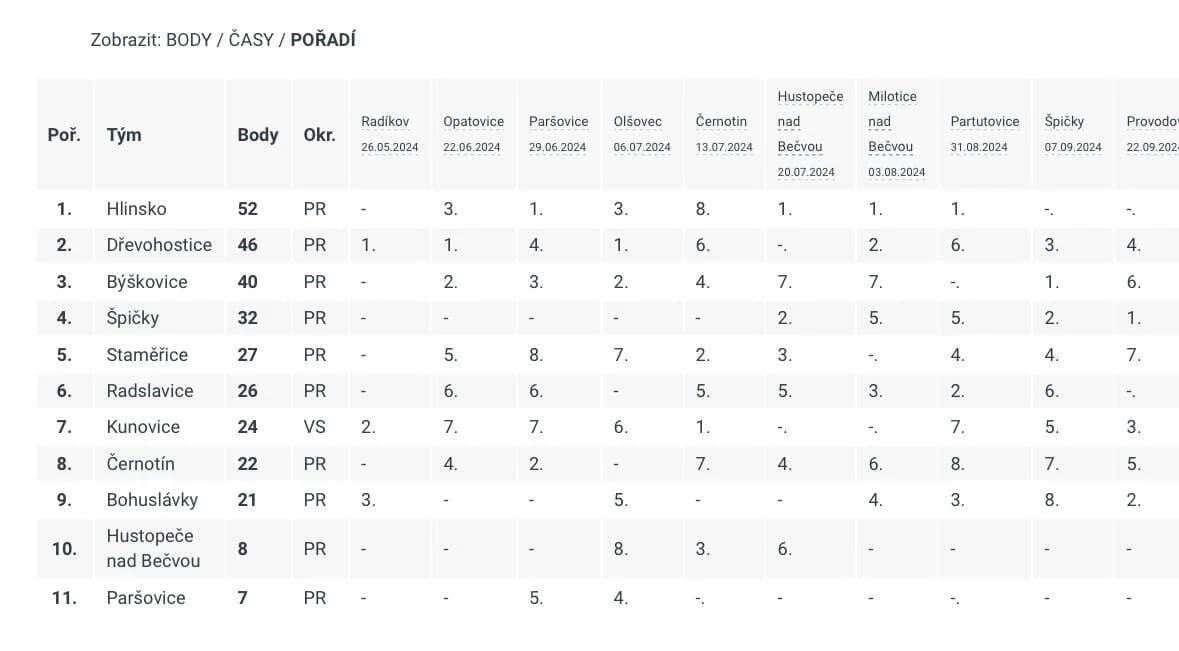
Task: Open the Olšovec round header
Action: [638, 122]
